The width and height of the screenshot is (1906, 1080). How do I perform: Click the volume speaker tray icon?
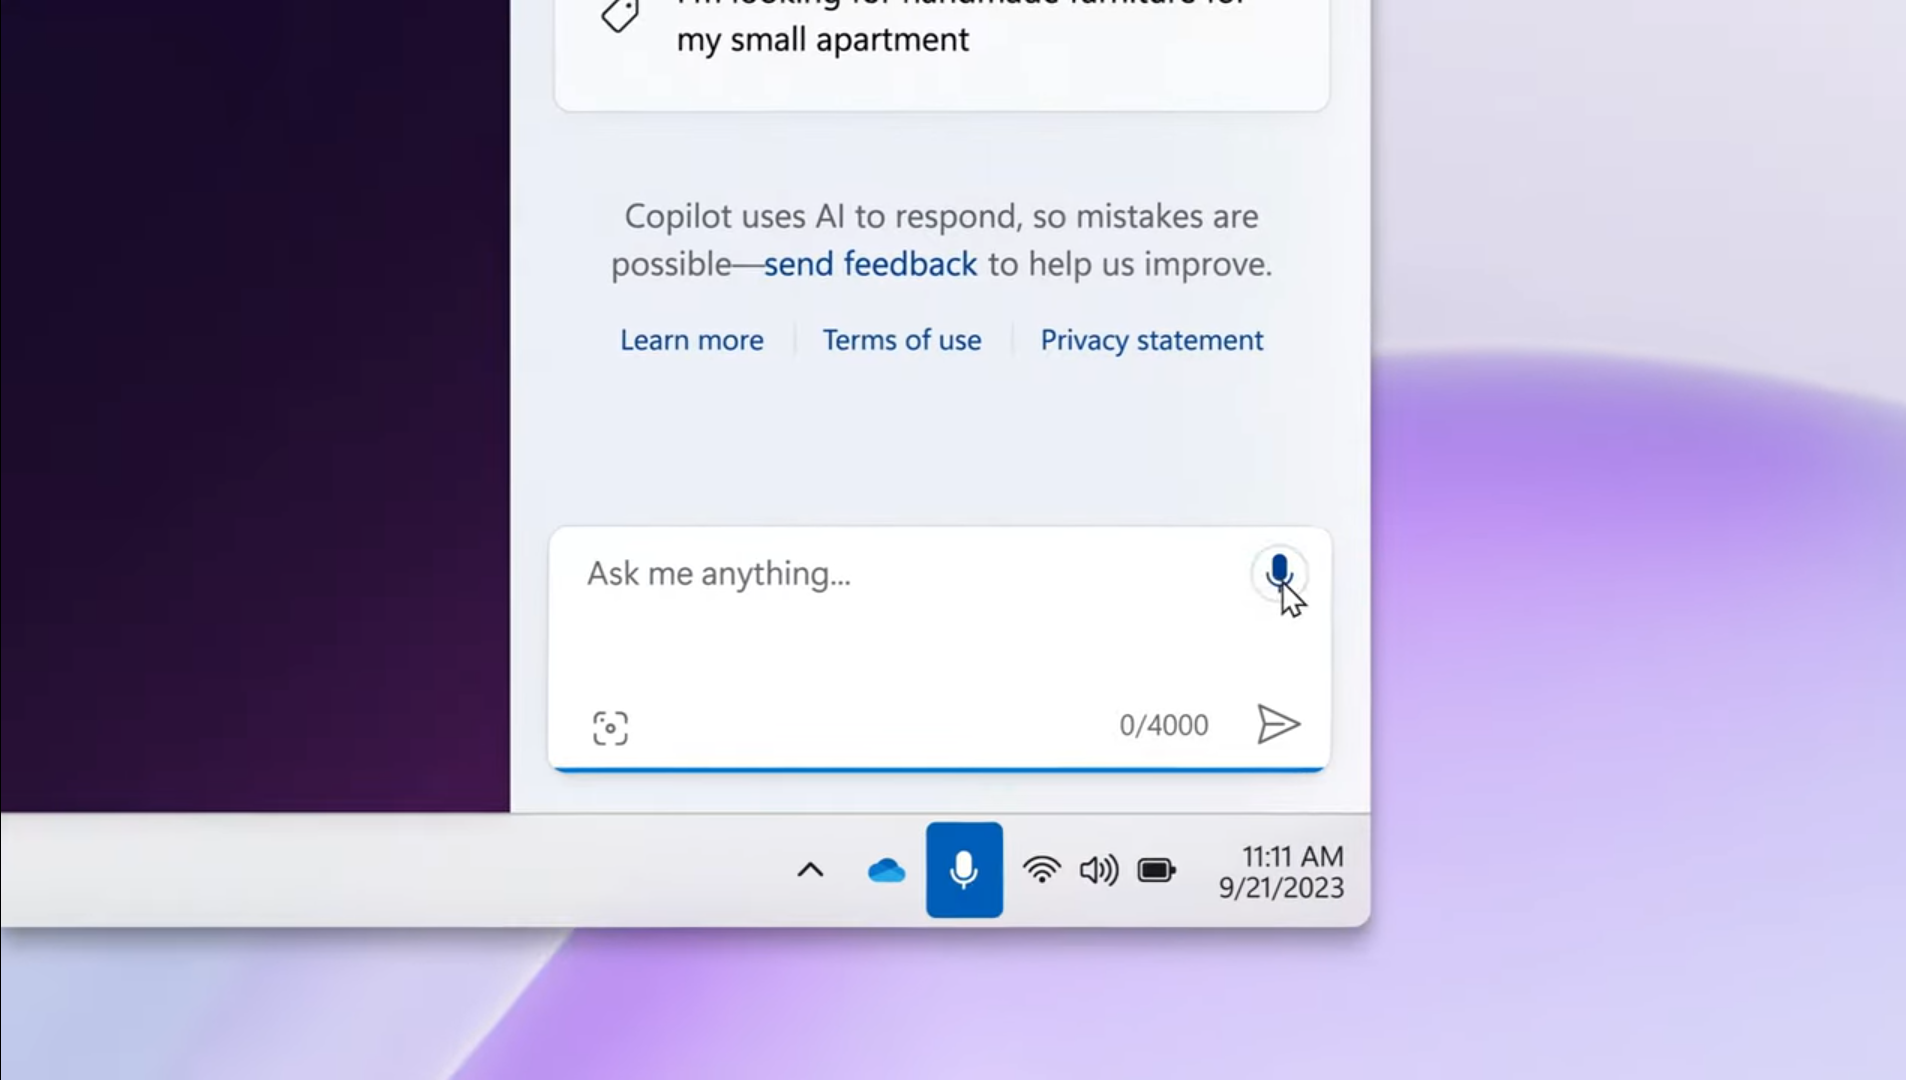1099,870
